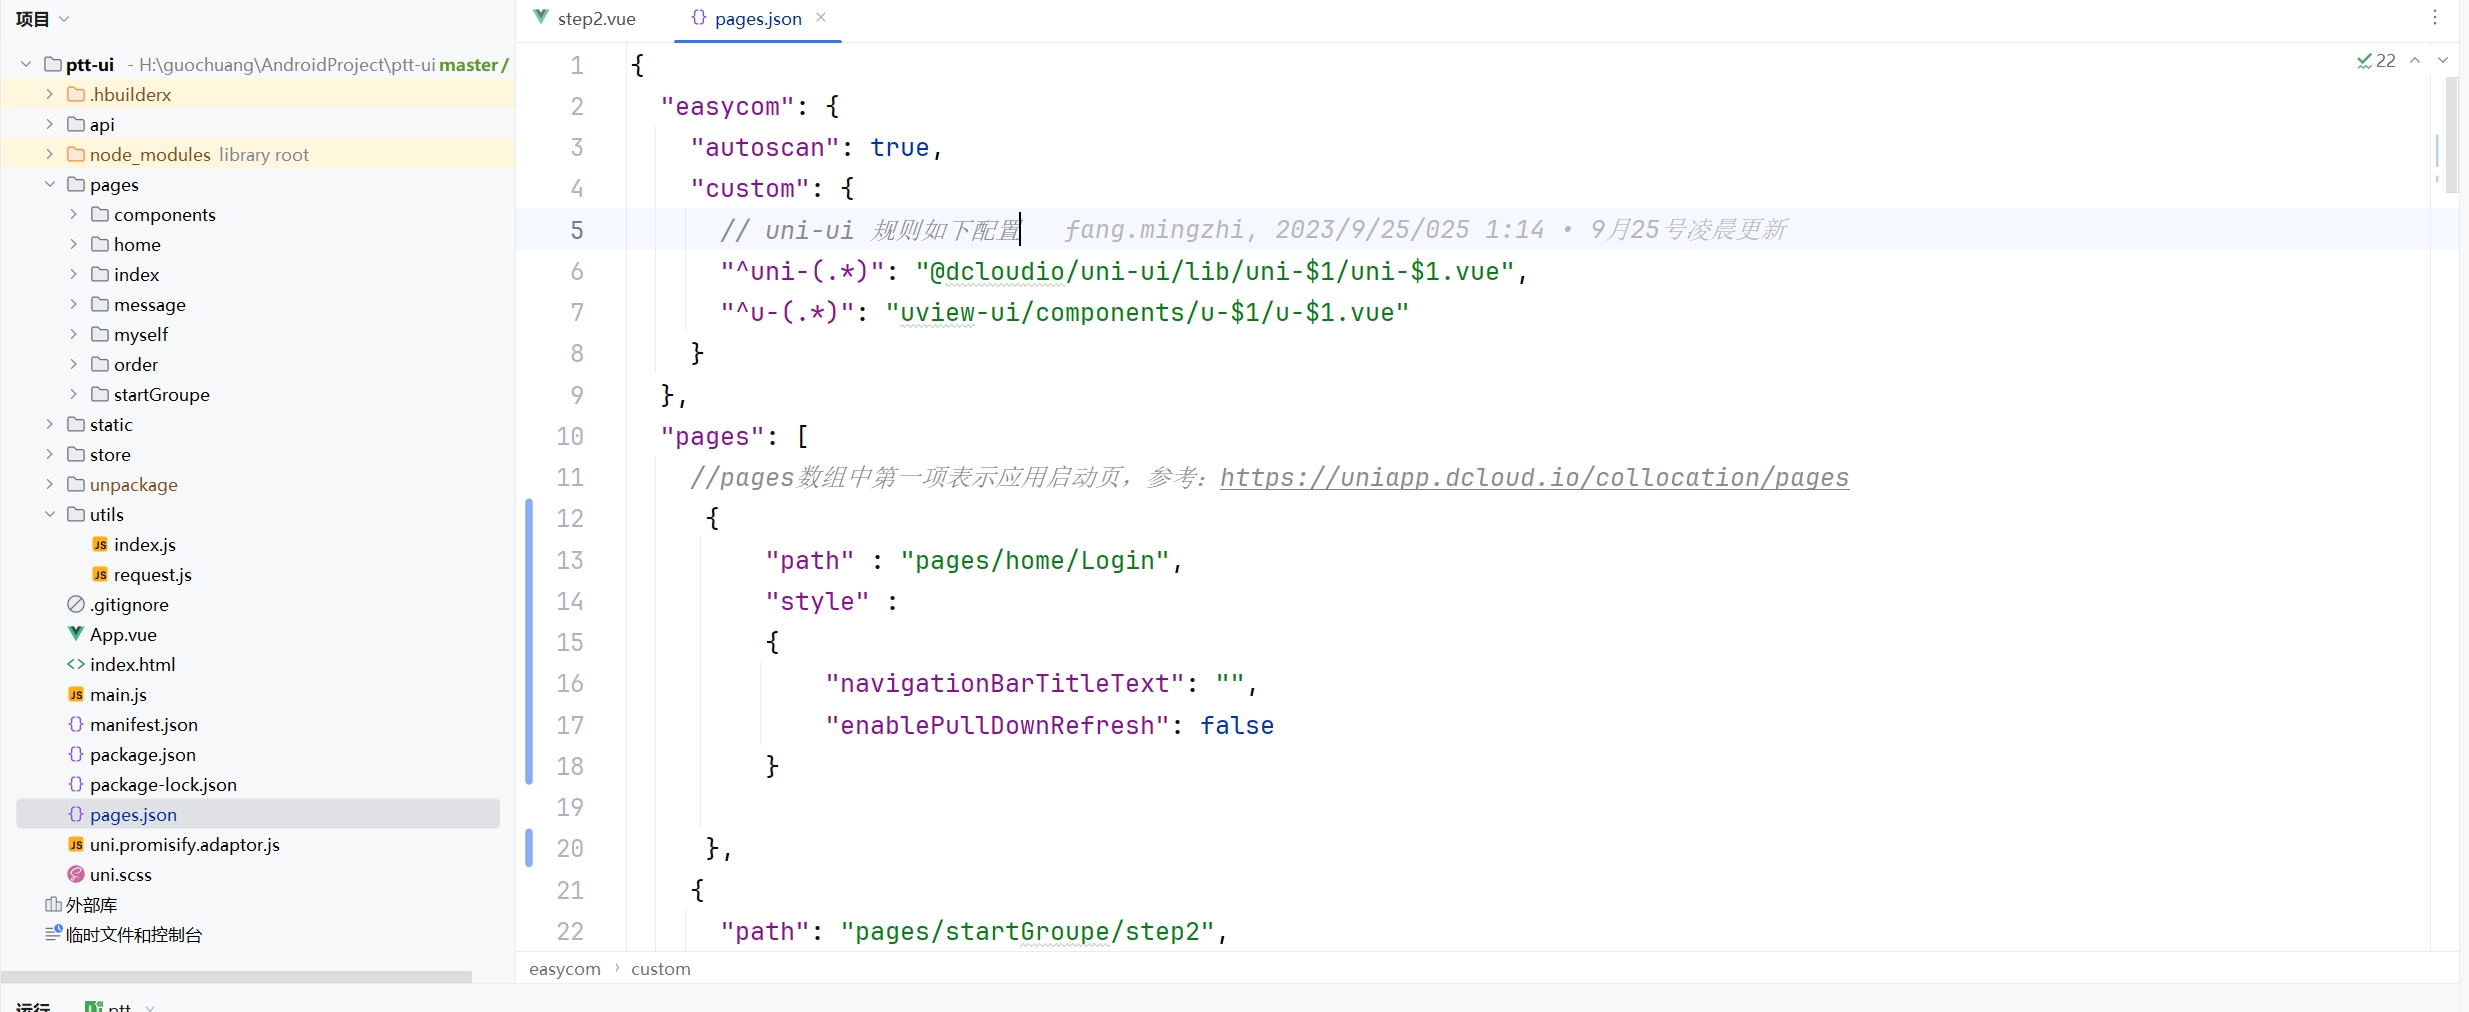Expand the api folder
The width and height of the screenshot is (2469, 1012).
pyautogui.click(x=49, y=124)
